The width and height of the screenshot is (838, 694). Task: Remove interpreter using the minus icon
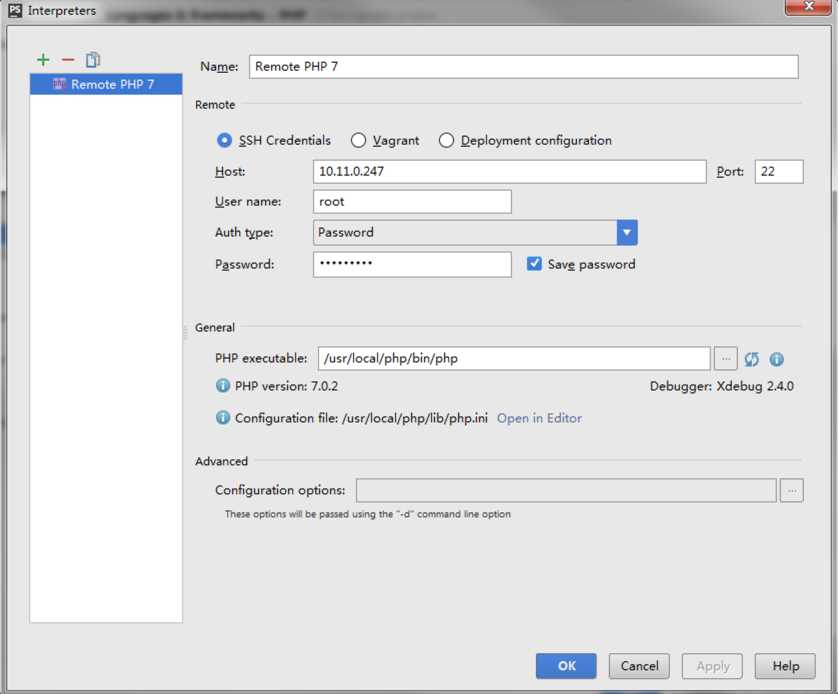pos(68,60)
